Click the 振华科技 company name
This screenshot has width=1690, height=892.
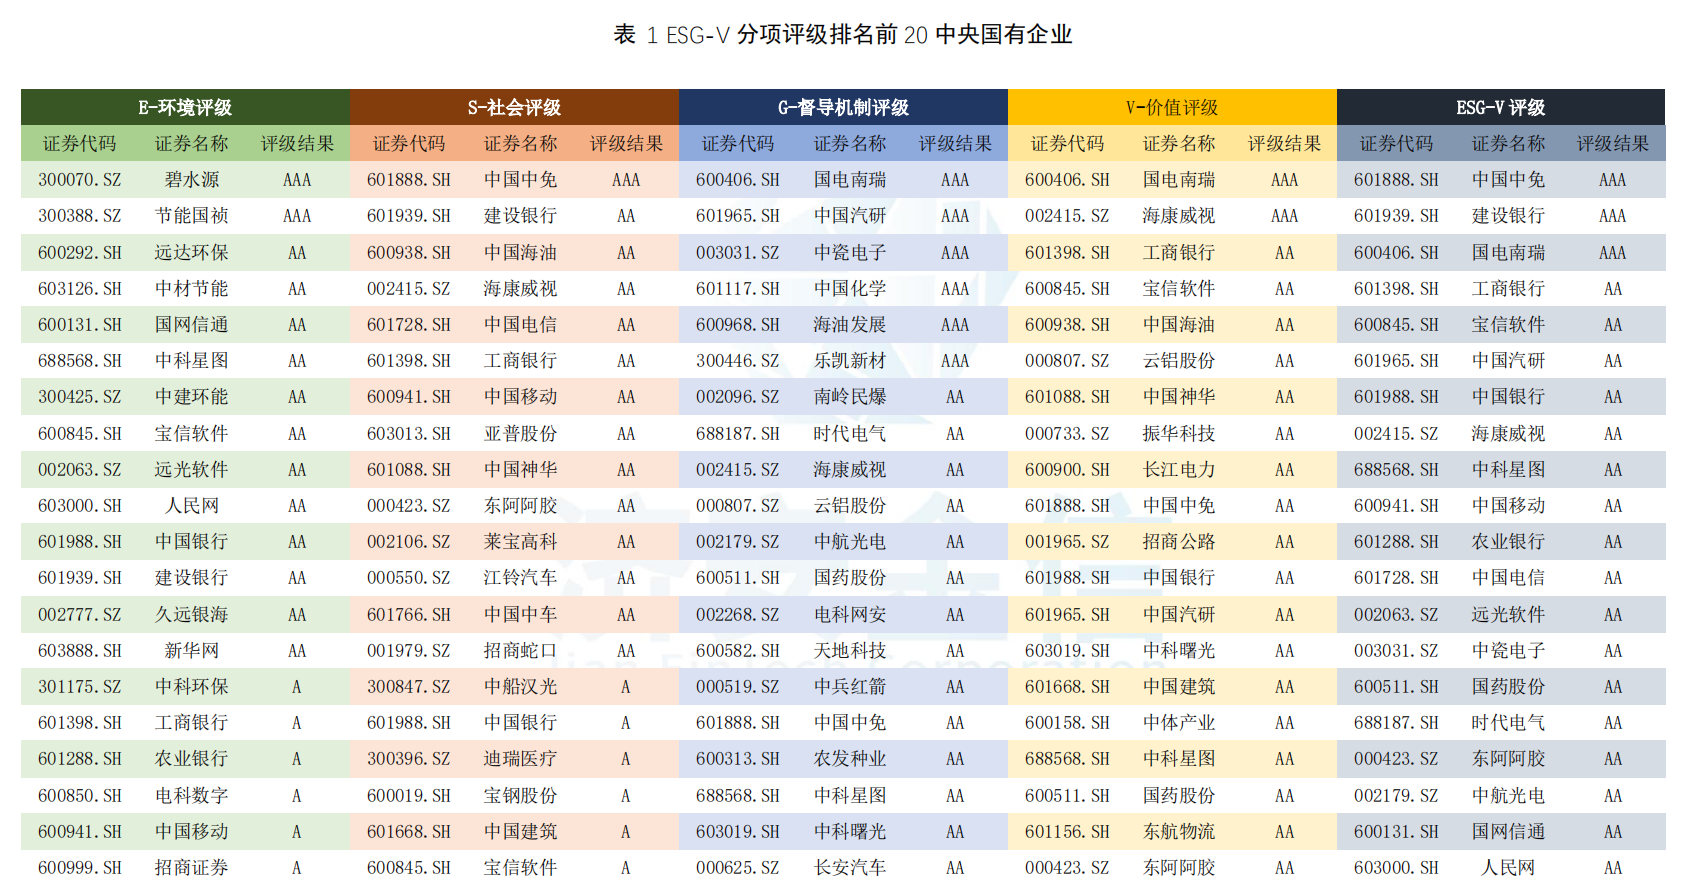[x=1179, y=434]
